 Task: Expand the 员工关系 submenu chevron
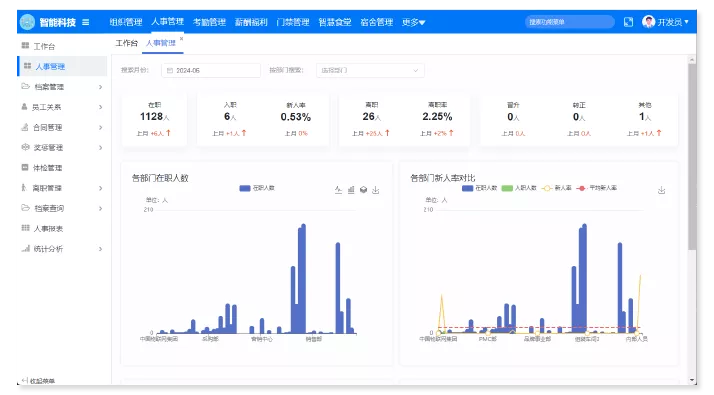pos(100,107)
